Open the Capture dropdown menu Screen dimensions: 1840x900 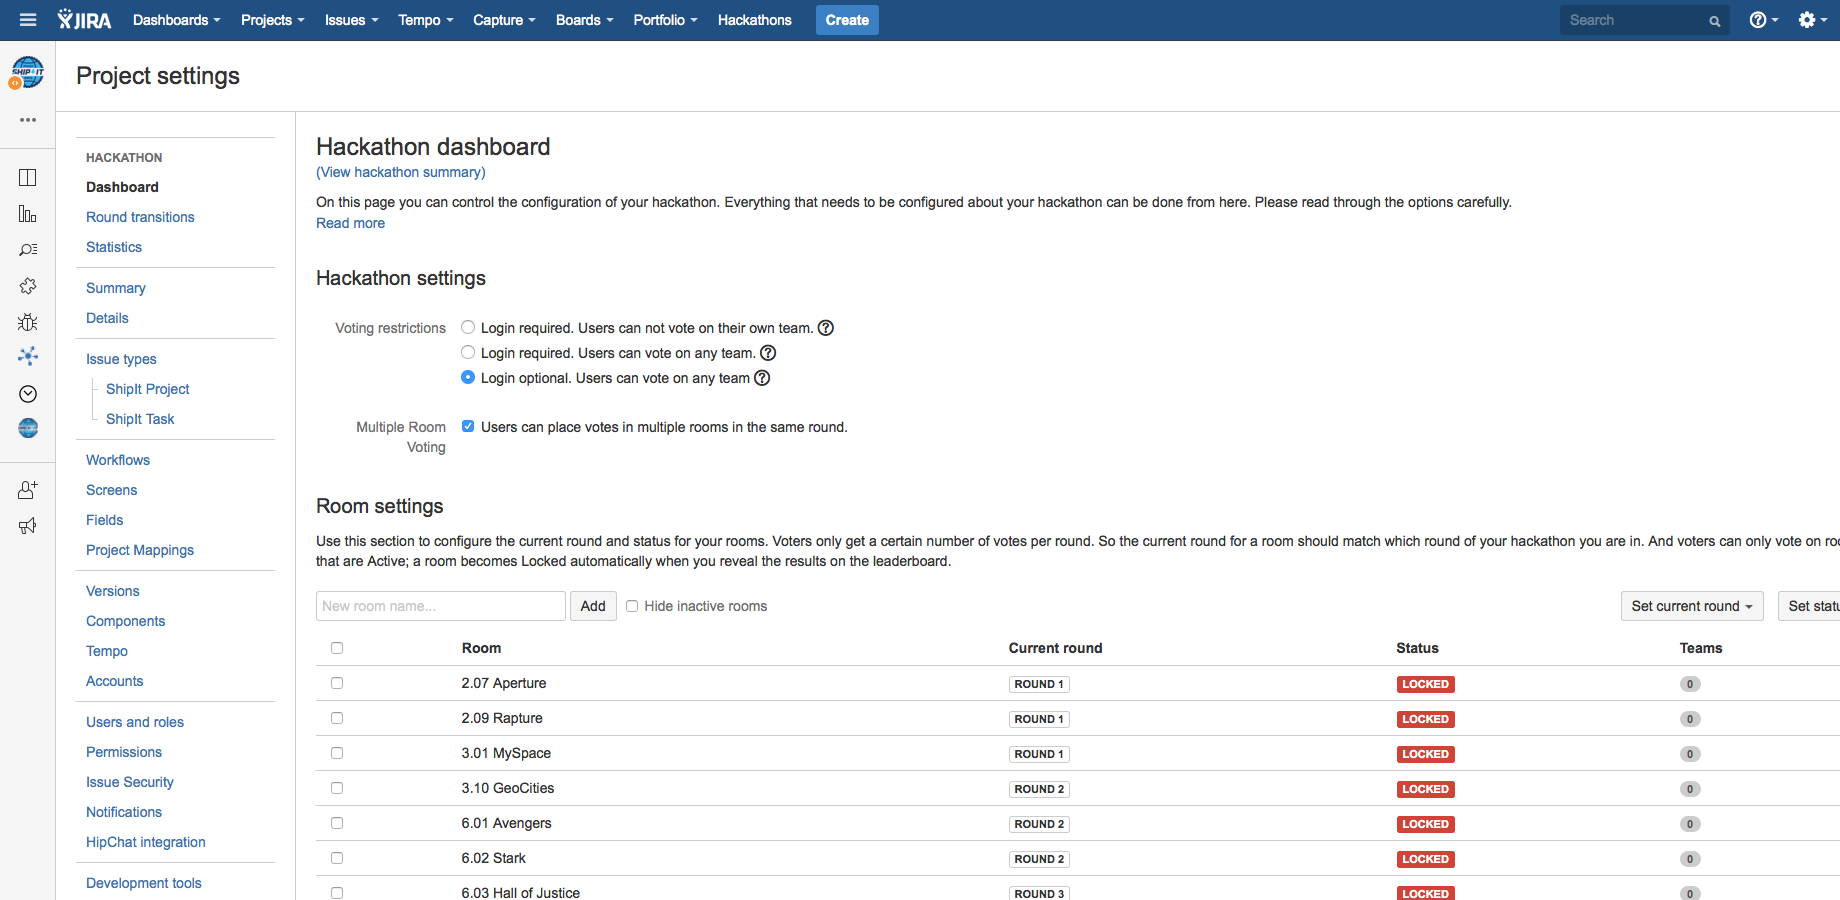tap(505, 20)
